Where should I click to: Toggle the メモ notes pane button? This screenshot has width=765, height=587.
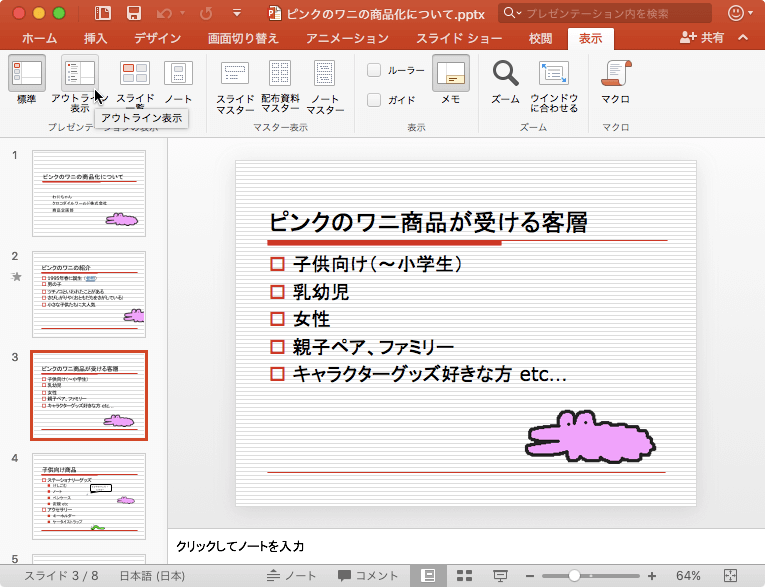tap(451, 73)
